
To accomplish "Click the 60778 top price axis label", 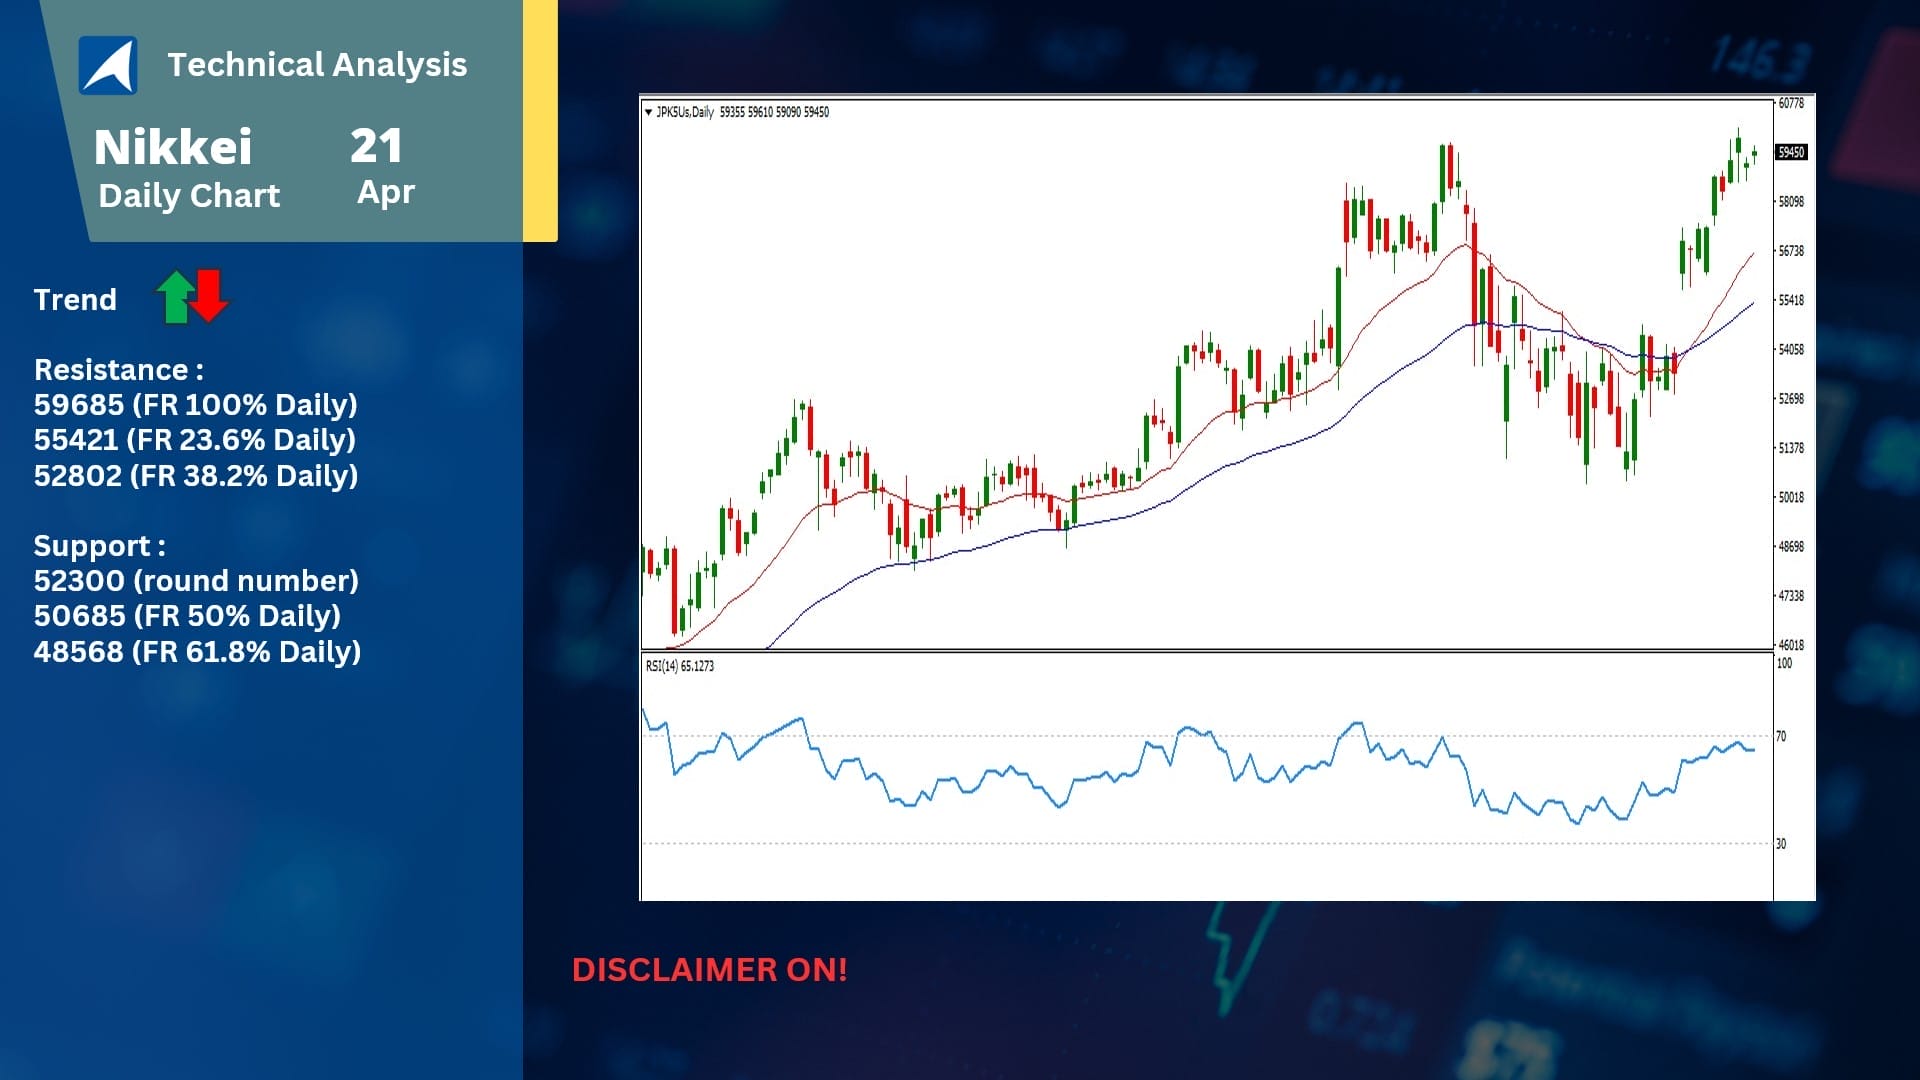I will point(1791,103).
